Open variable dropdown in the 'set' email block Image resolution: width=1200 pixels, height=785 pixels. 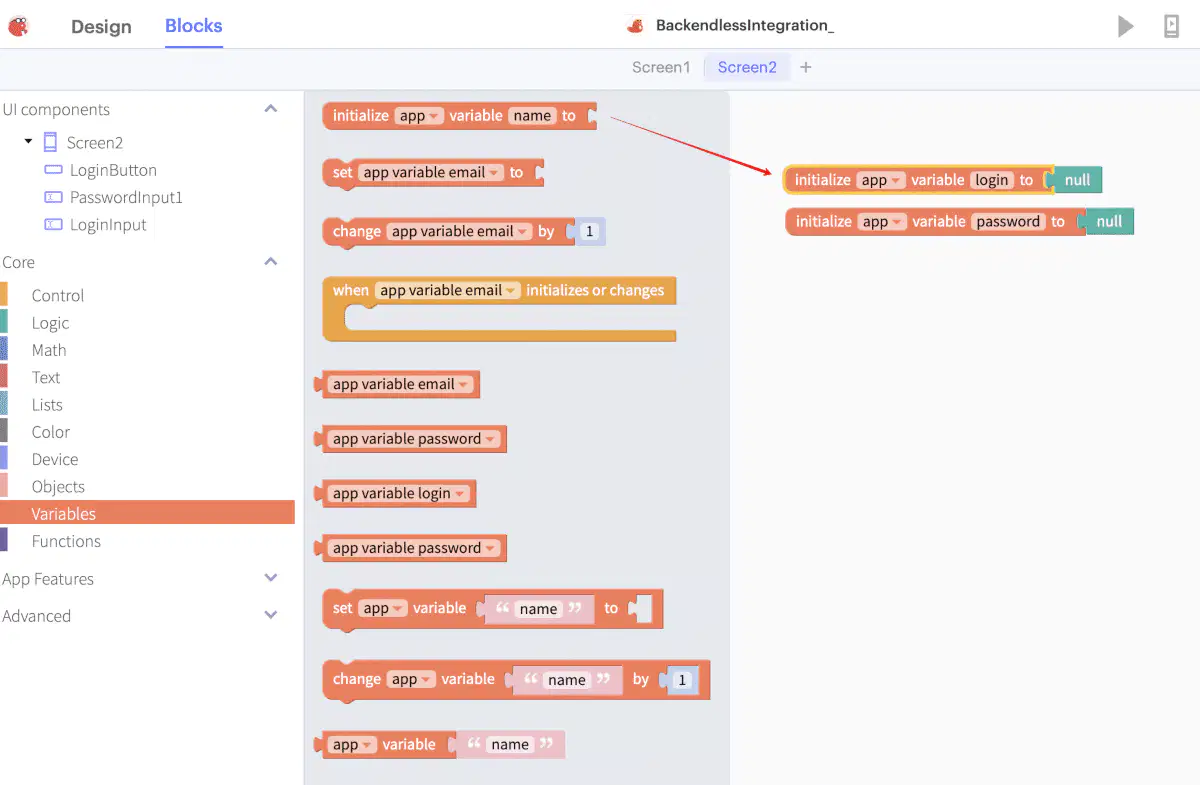pyautogui.click(x=431, y=172)
